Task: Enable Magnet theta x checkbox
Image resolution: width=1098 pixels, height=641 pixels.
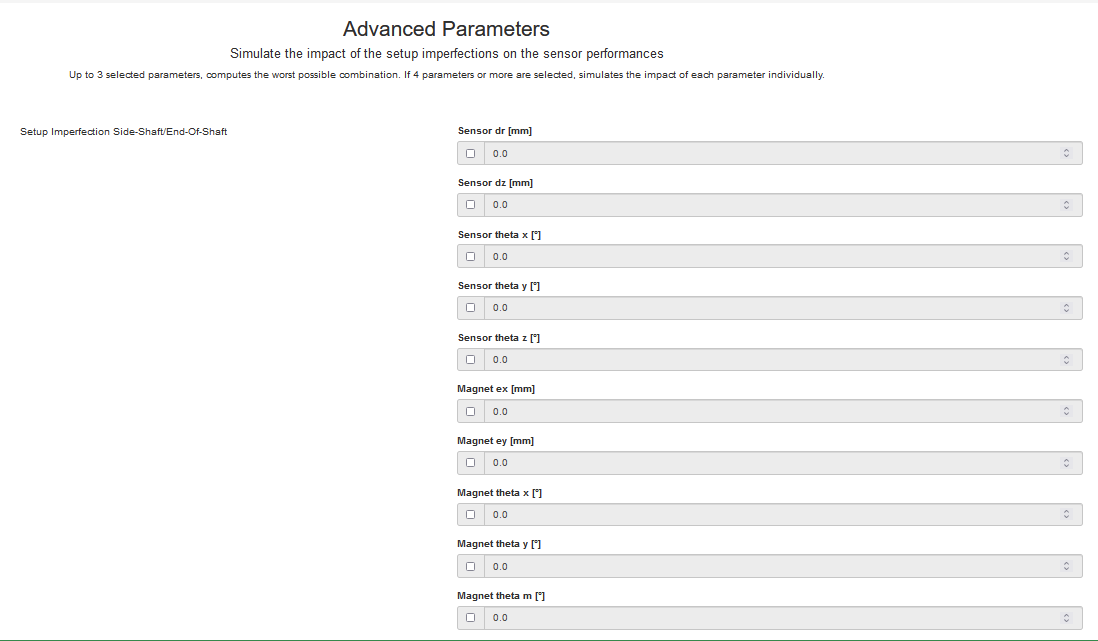Action: click(x=471, y=514)
